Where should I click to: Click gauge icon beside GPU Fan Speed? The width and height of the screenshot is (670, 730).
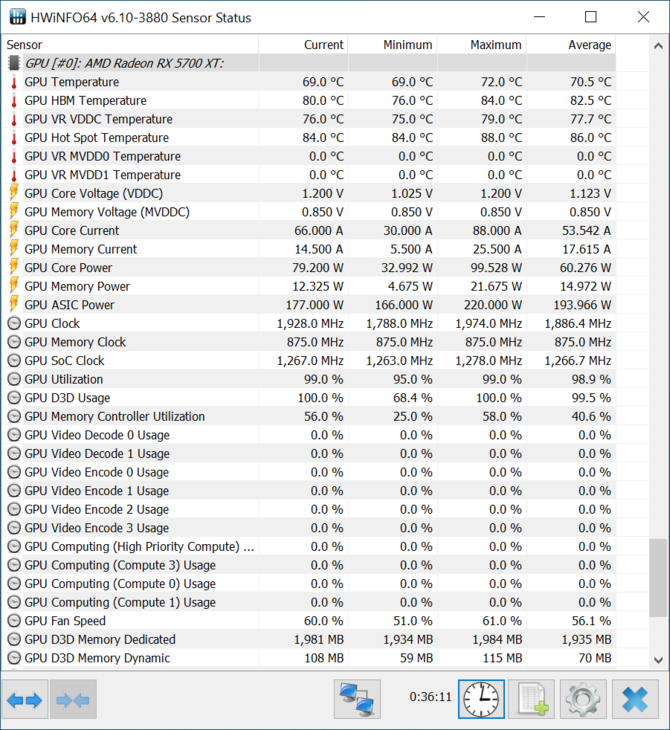pos(14,621)
